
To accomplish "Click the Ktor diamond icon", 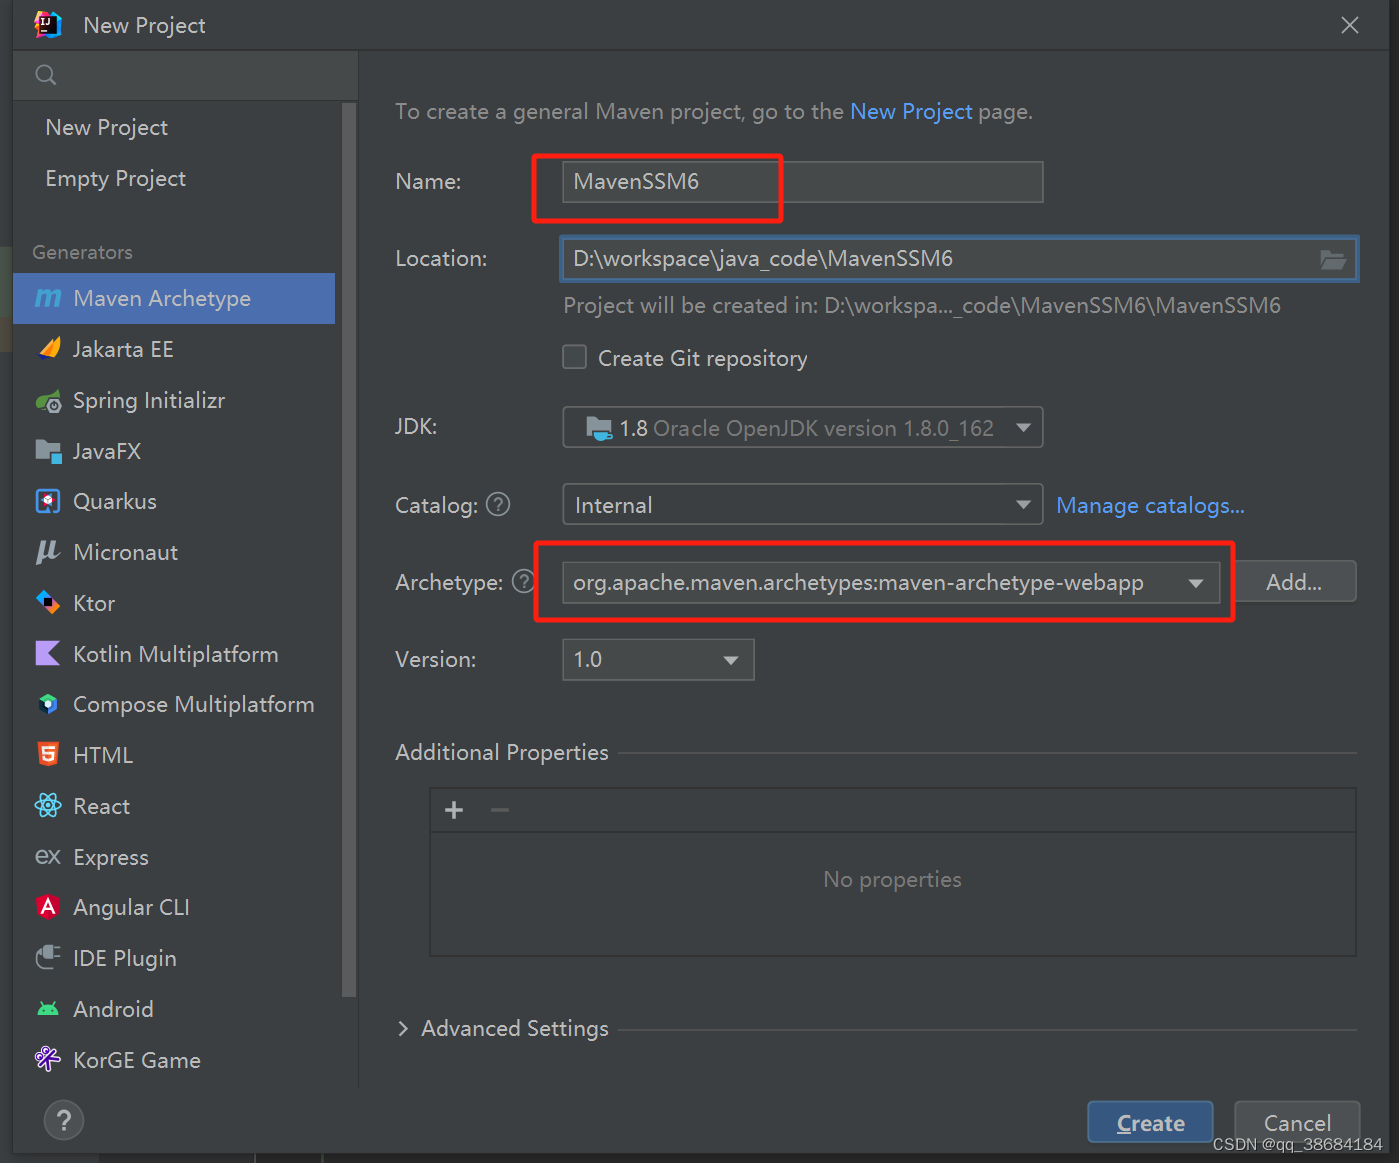I will click(48, 602).
